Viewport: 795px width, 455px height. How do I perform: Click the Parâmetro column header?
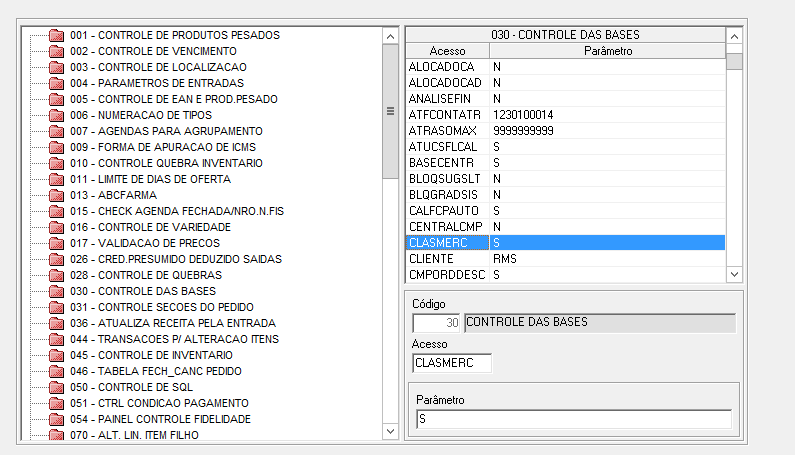pos(607,51)
